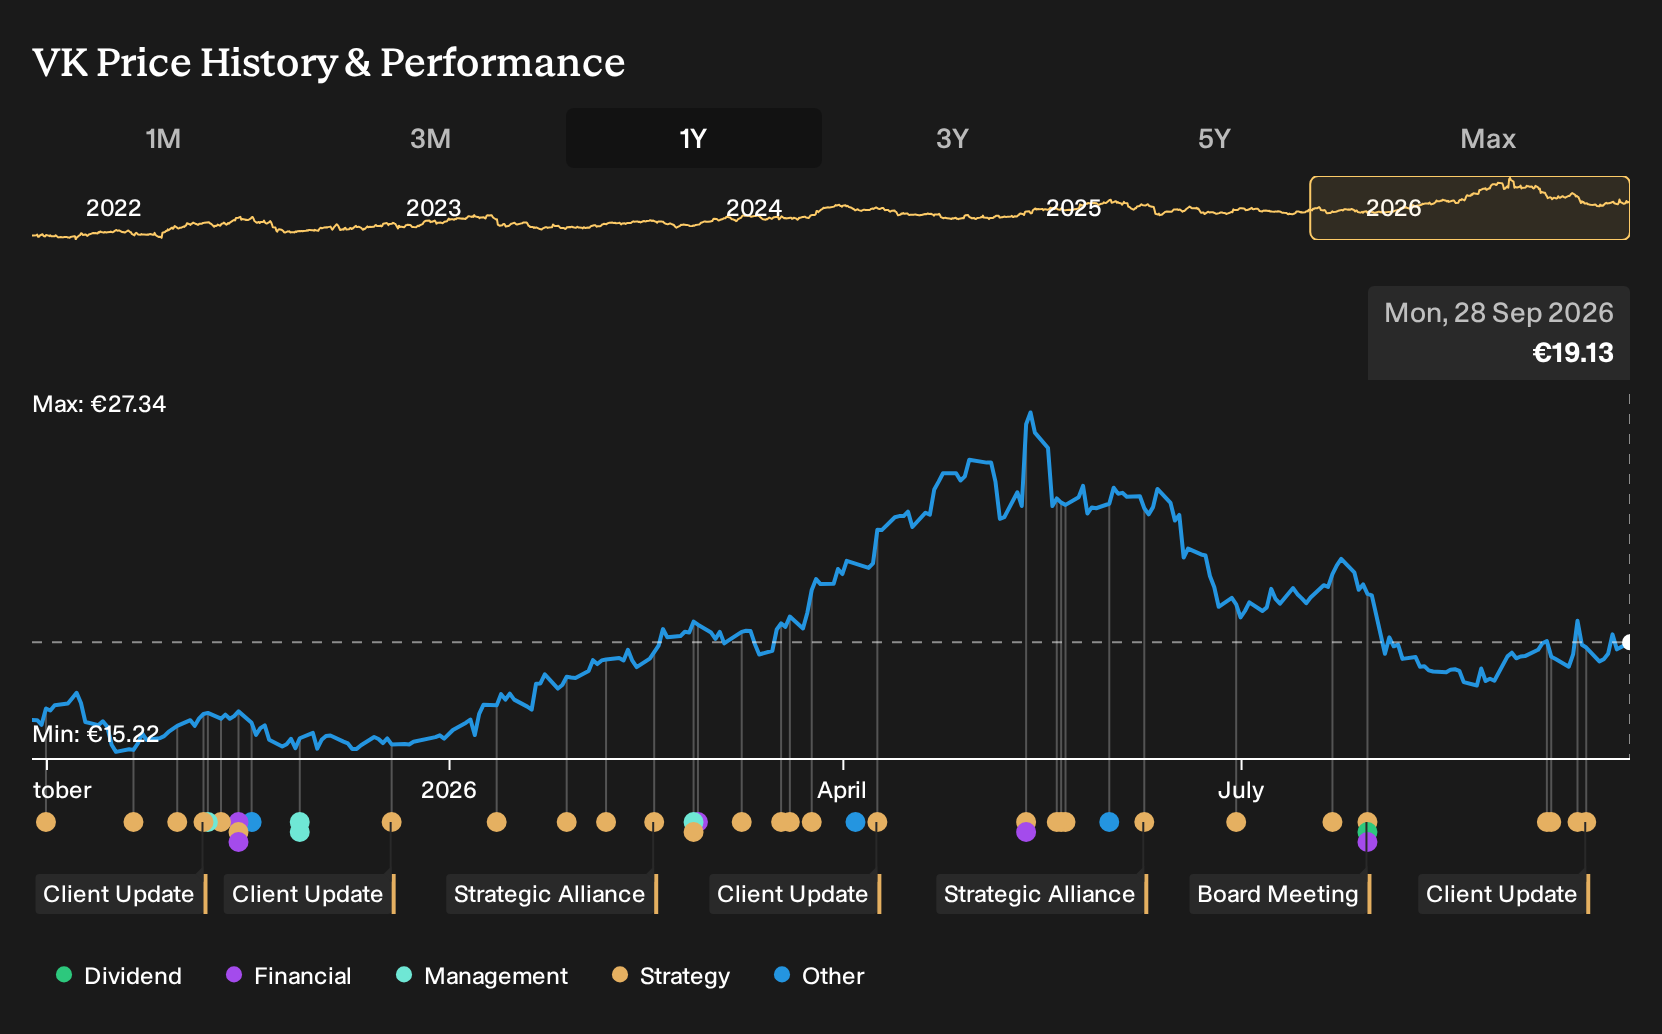This screenshot has width=1662, height=1034.
Task: Show the 3Y price history
Action: [x=952, y=138]
